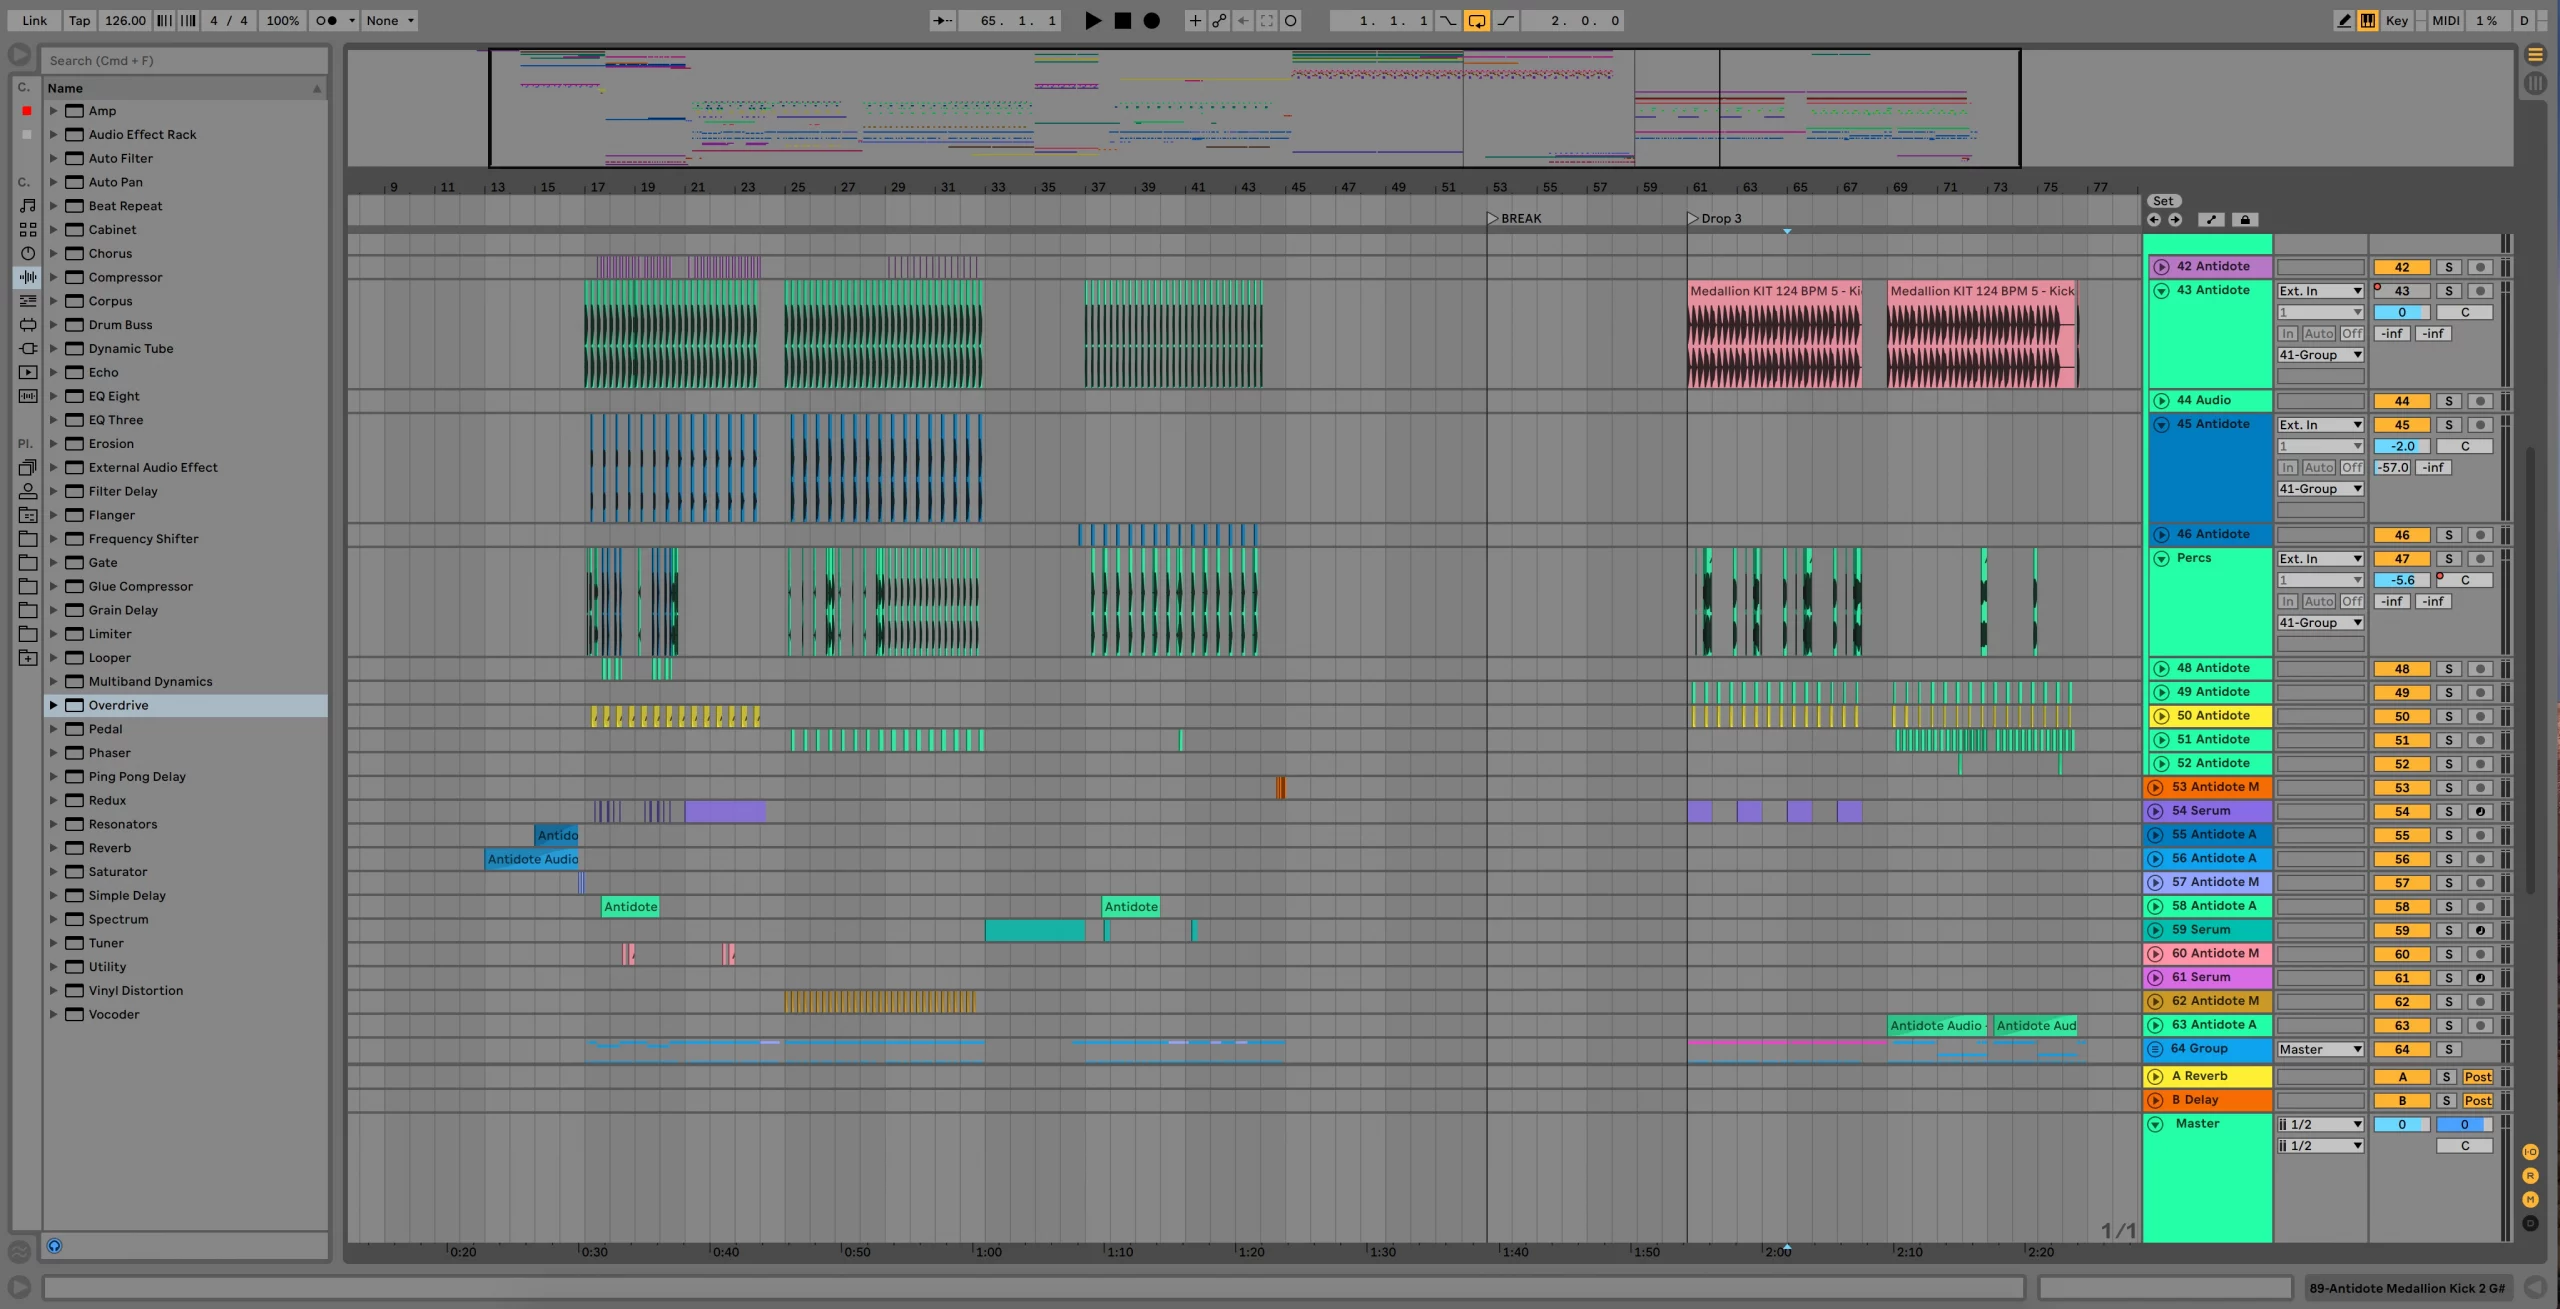This screenshot has height=1309, width=2560.
Task: Open the 64 Group output Master dropdown
Action: 2320,1049
